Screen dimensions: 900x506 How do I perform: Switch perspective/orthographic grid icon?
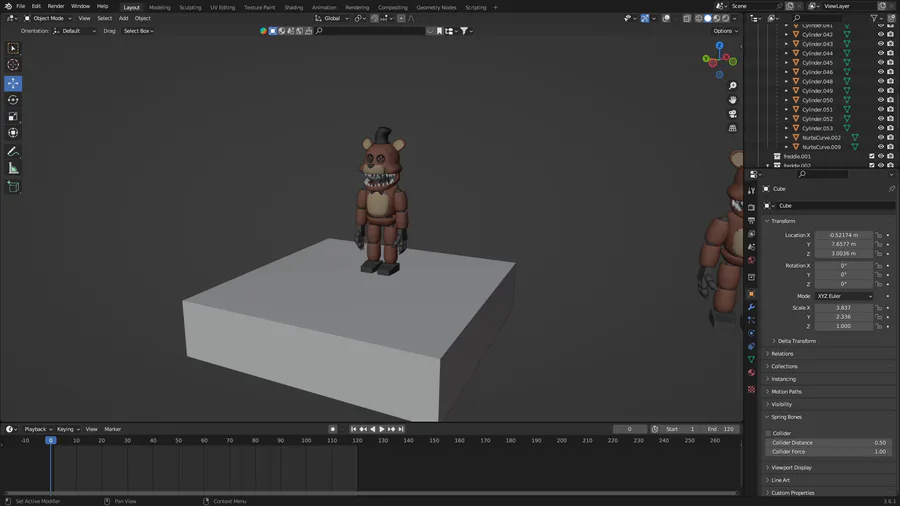pos(732,129)
